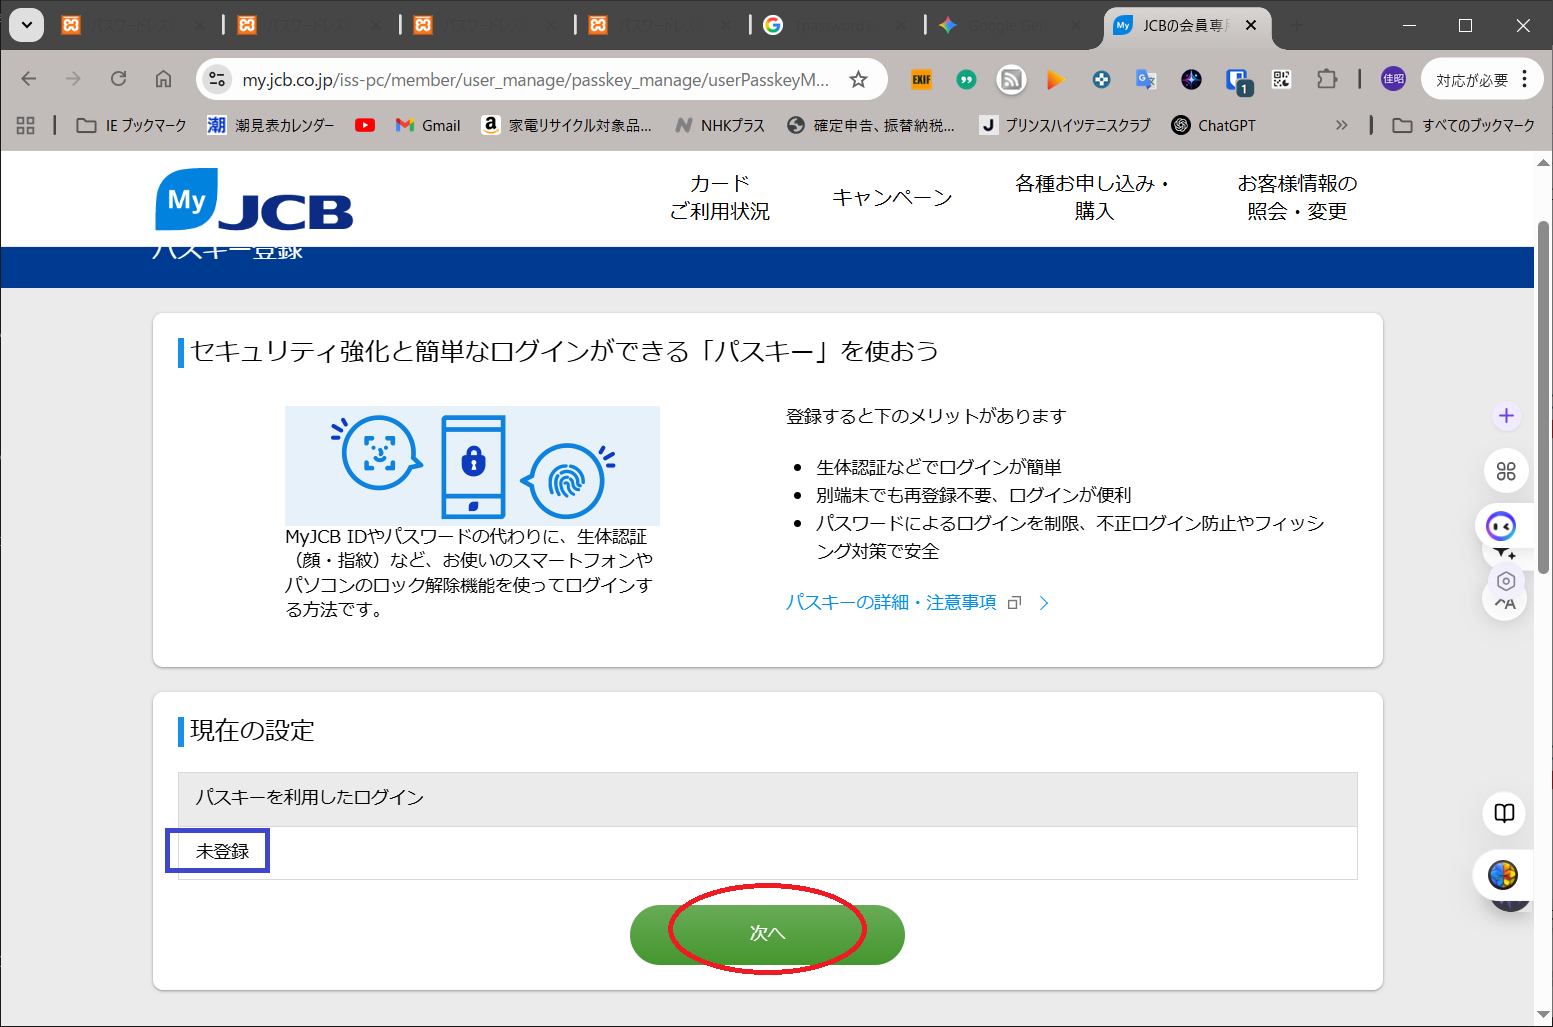The height and width of the screenshot is (1027, 1553).
Task: Open the カードご利用状況 menu
Action: [x=719, y=197]
